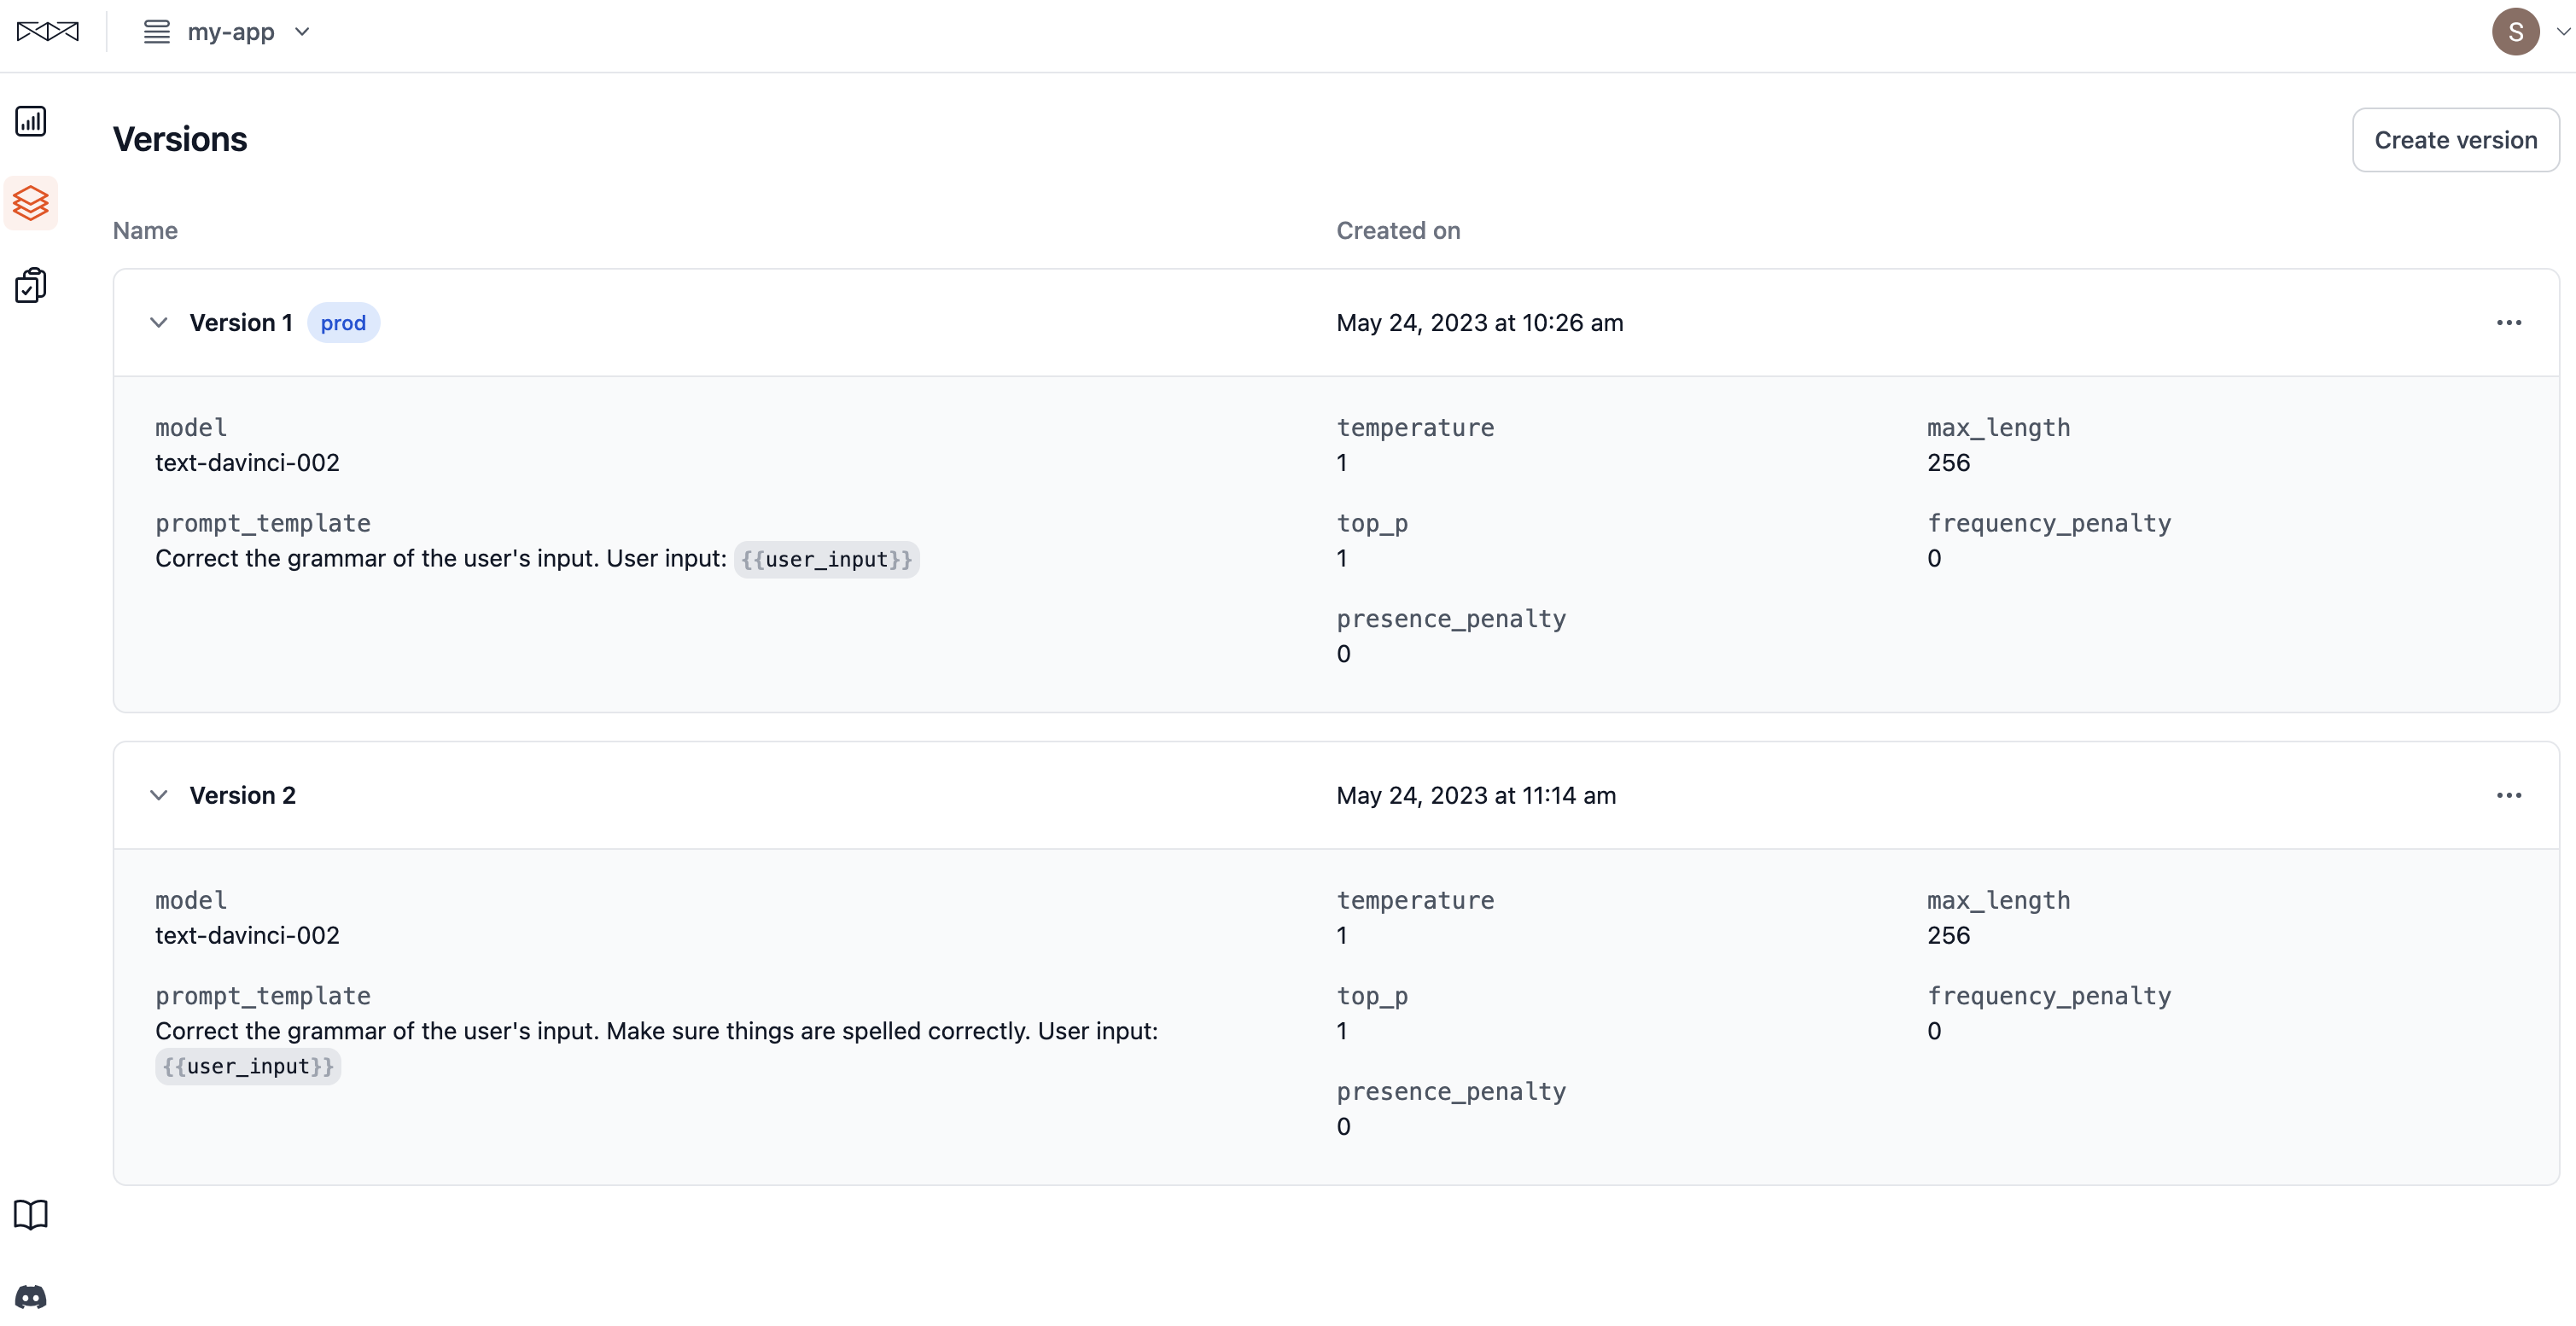Click the Discord icon in sidebar
Viewport: 2576px width, 1326px height.
point(31,1297)
